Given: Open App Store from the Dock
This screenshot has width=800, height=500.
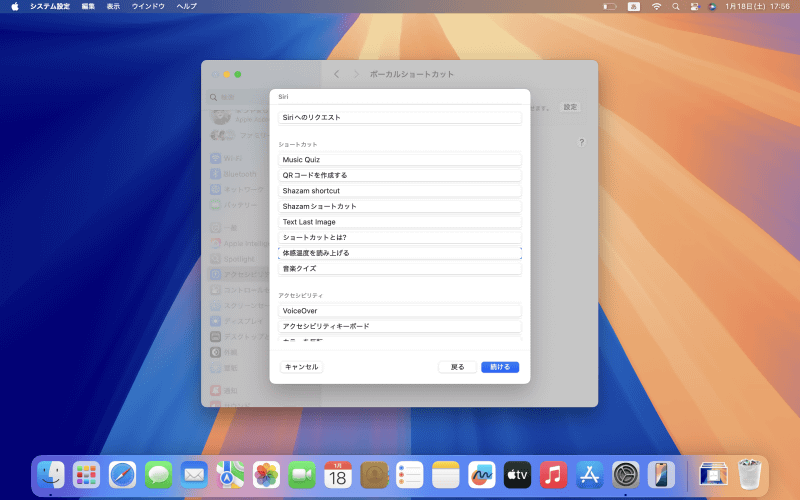Looking at the screenshot, I should click(589, 475).
